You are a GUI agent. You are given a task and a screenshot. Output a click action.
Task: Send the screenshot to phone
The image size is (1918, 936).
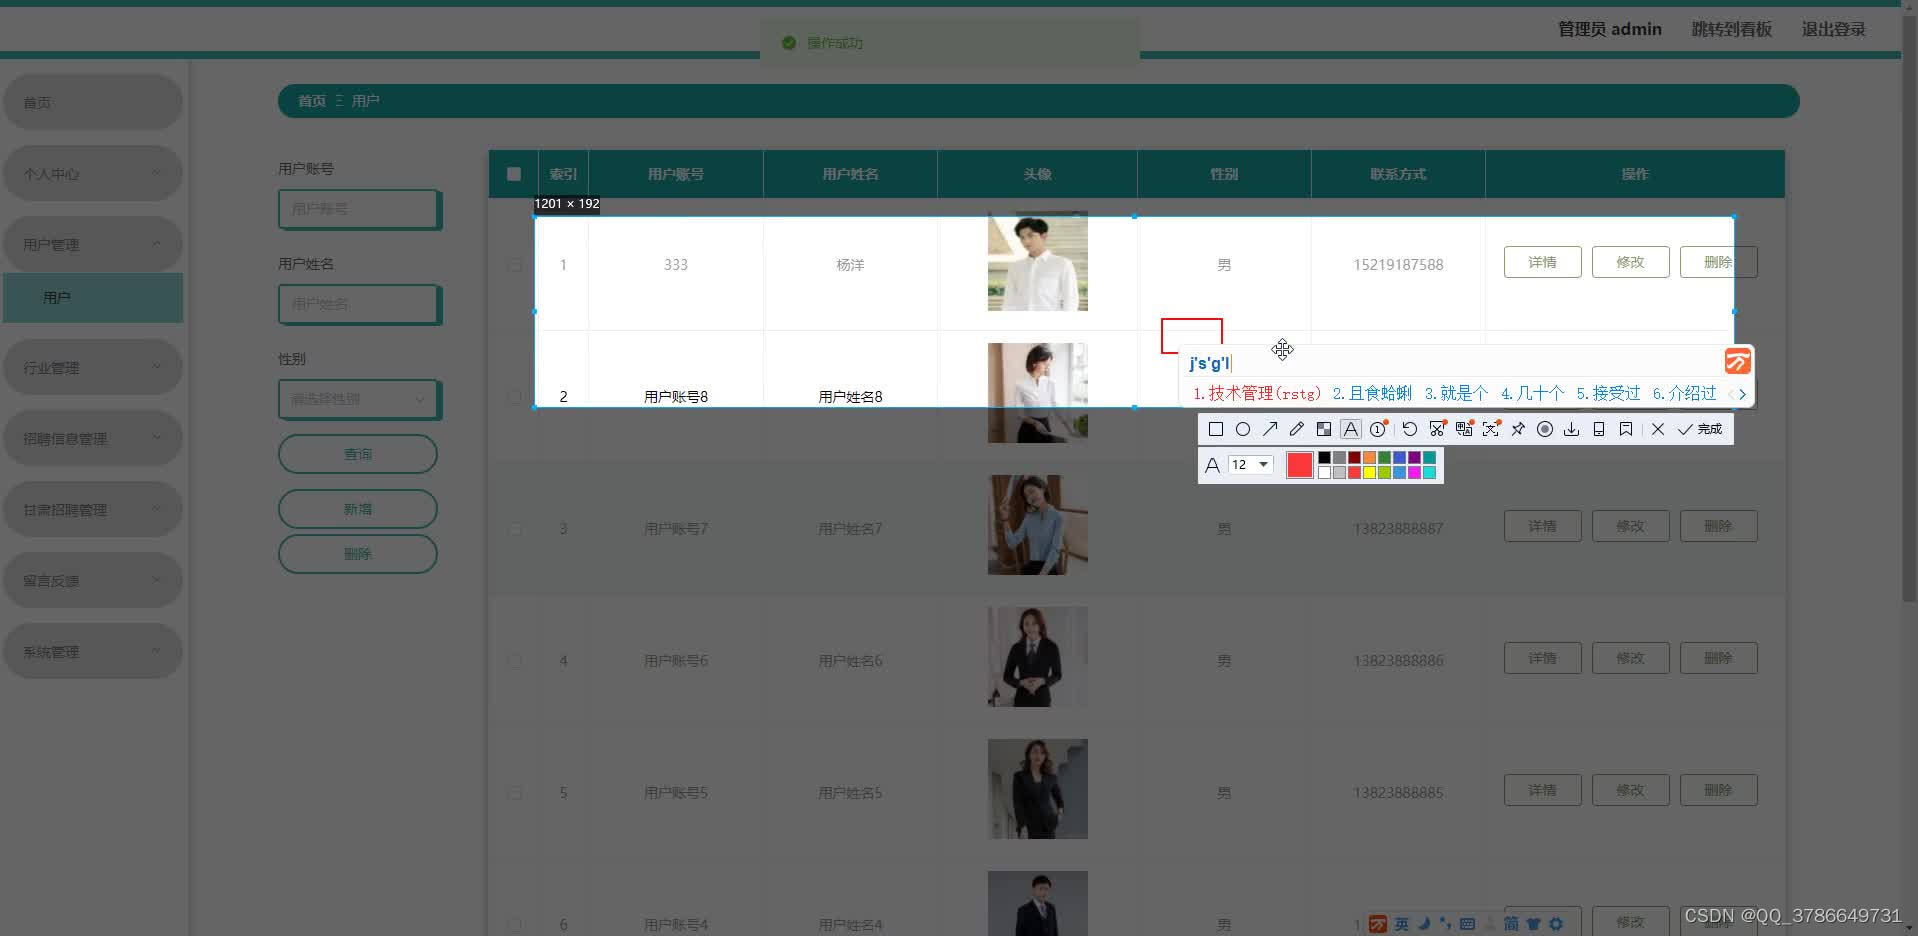pyautogui.click(x=1599, y=429)
